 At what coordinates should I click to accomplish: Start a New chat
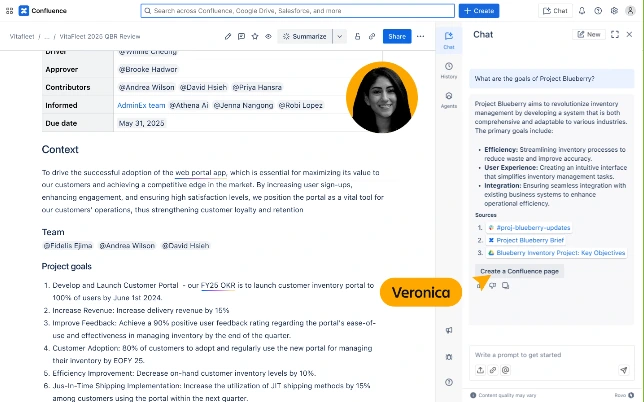[x=589, y=34]
